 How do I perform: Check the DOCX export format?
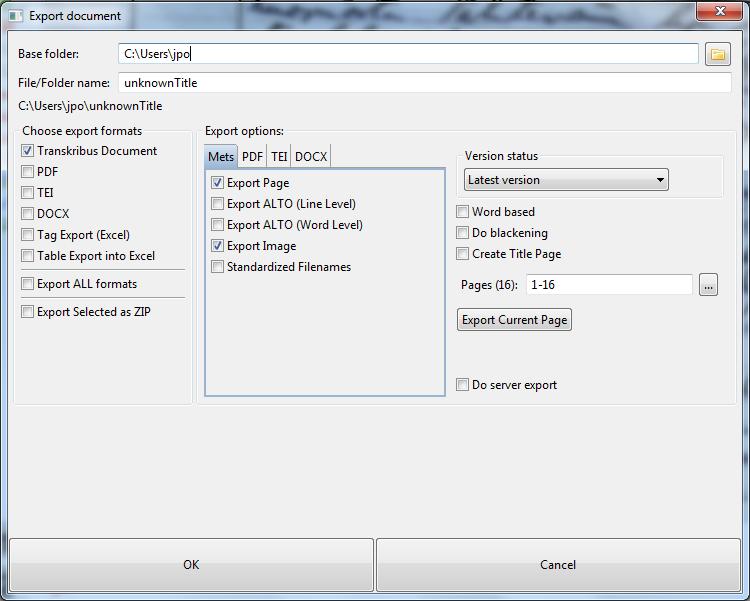point(27,214)
